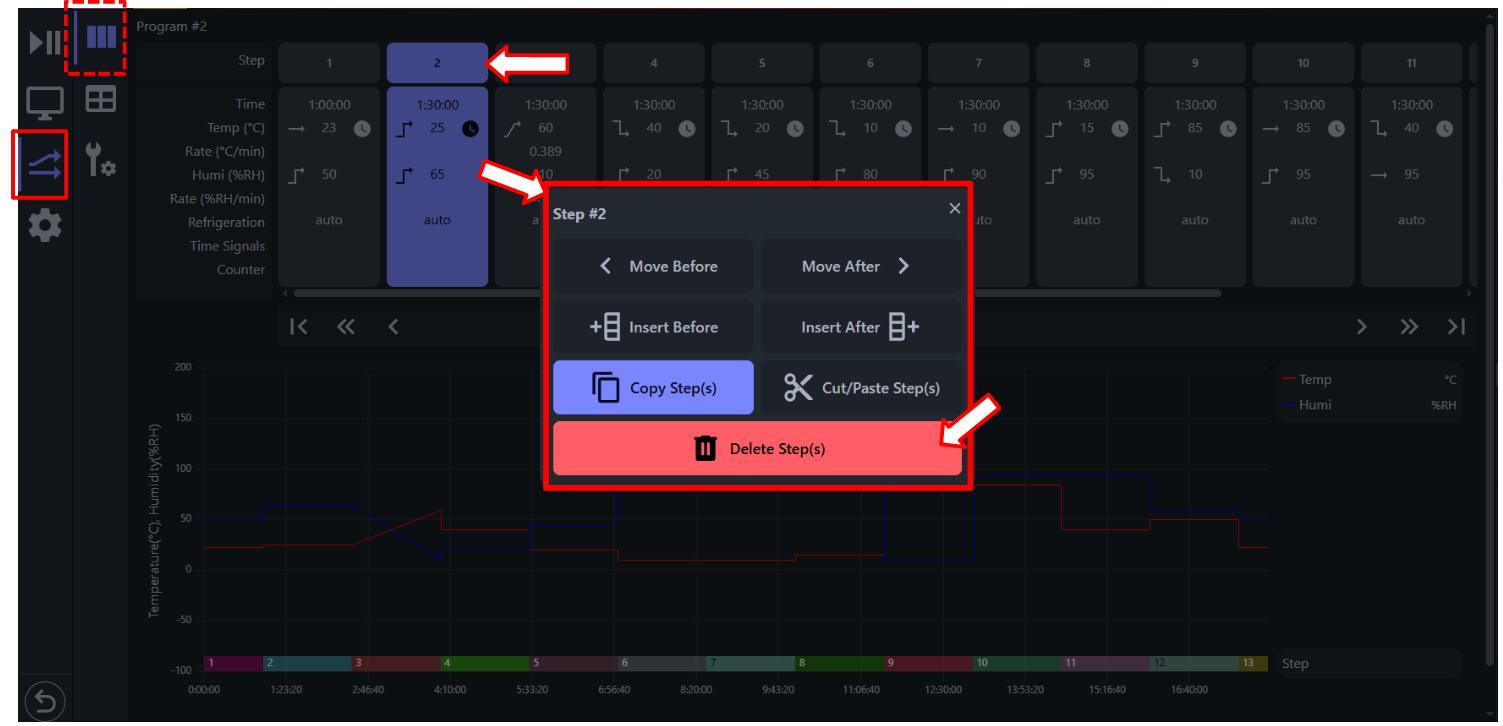Click clock icon in step 1 temp row
Image resolution: width=1503 pixels, height=726 pixels.
362,128
